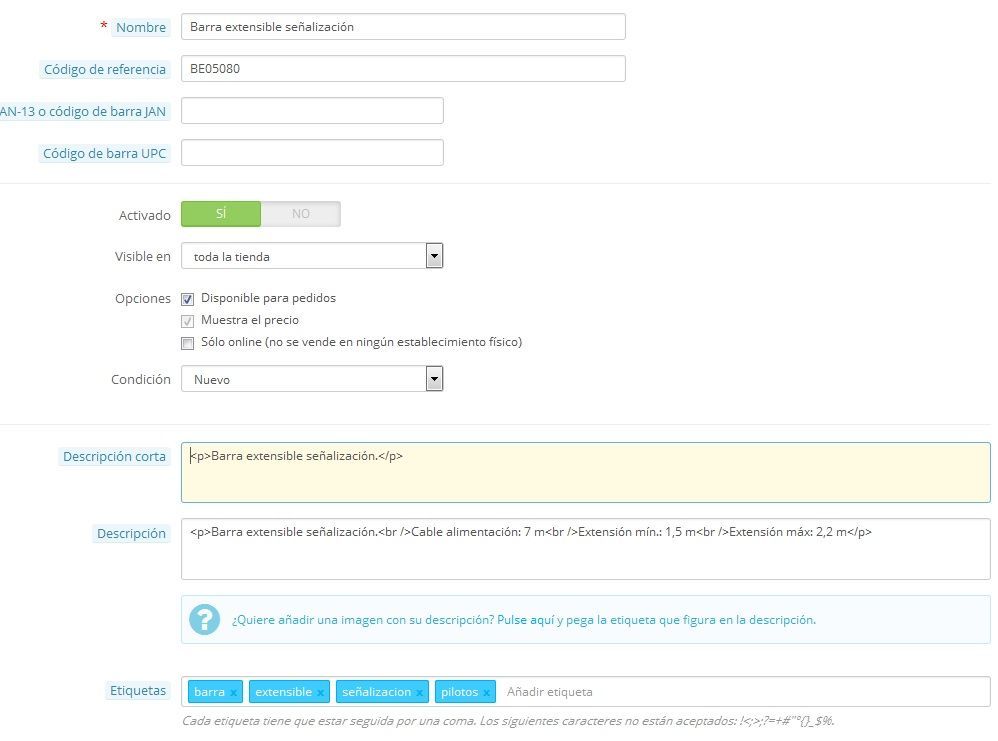Click inside the Descripción corta textarea

(586, 472)
